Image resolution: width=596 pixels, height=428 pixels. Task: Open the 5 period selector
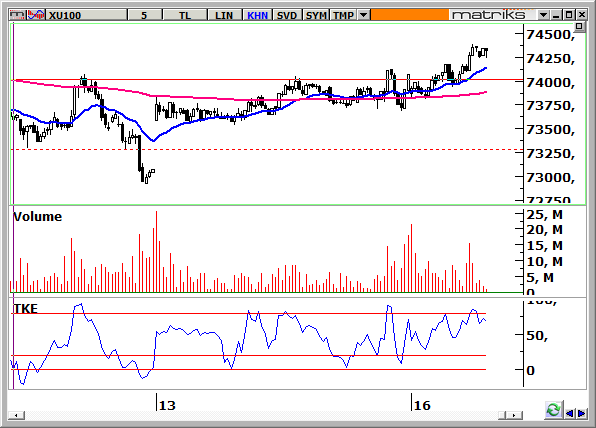point(144,15)
